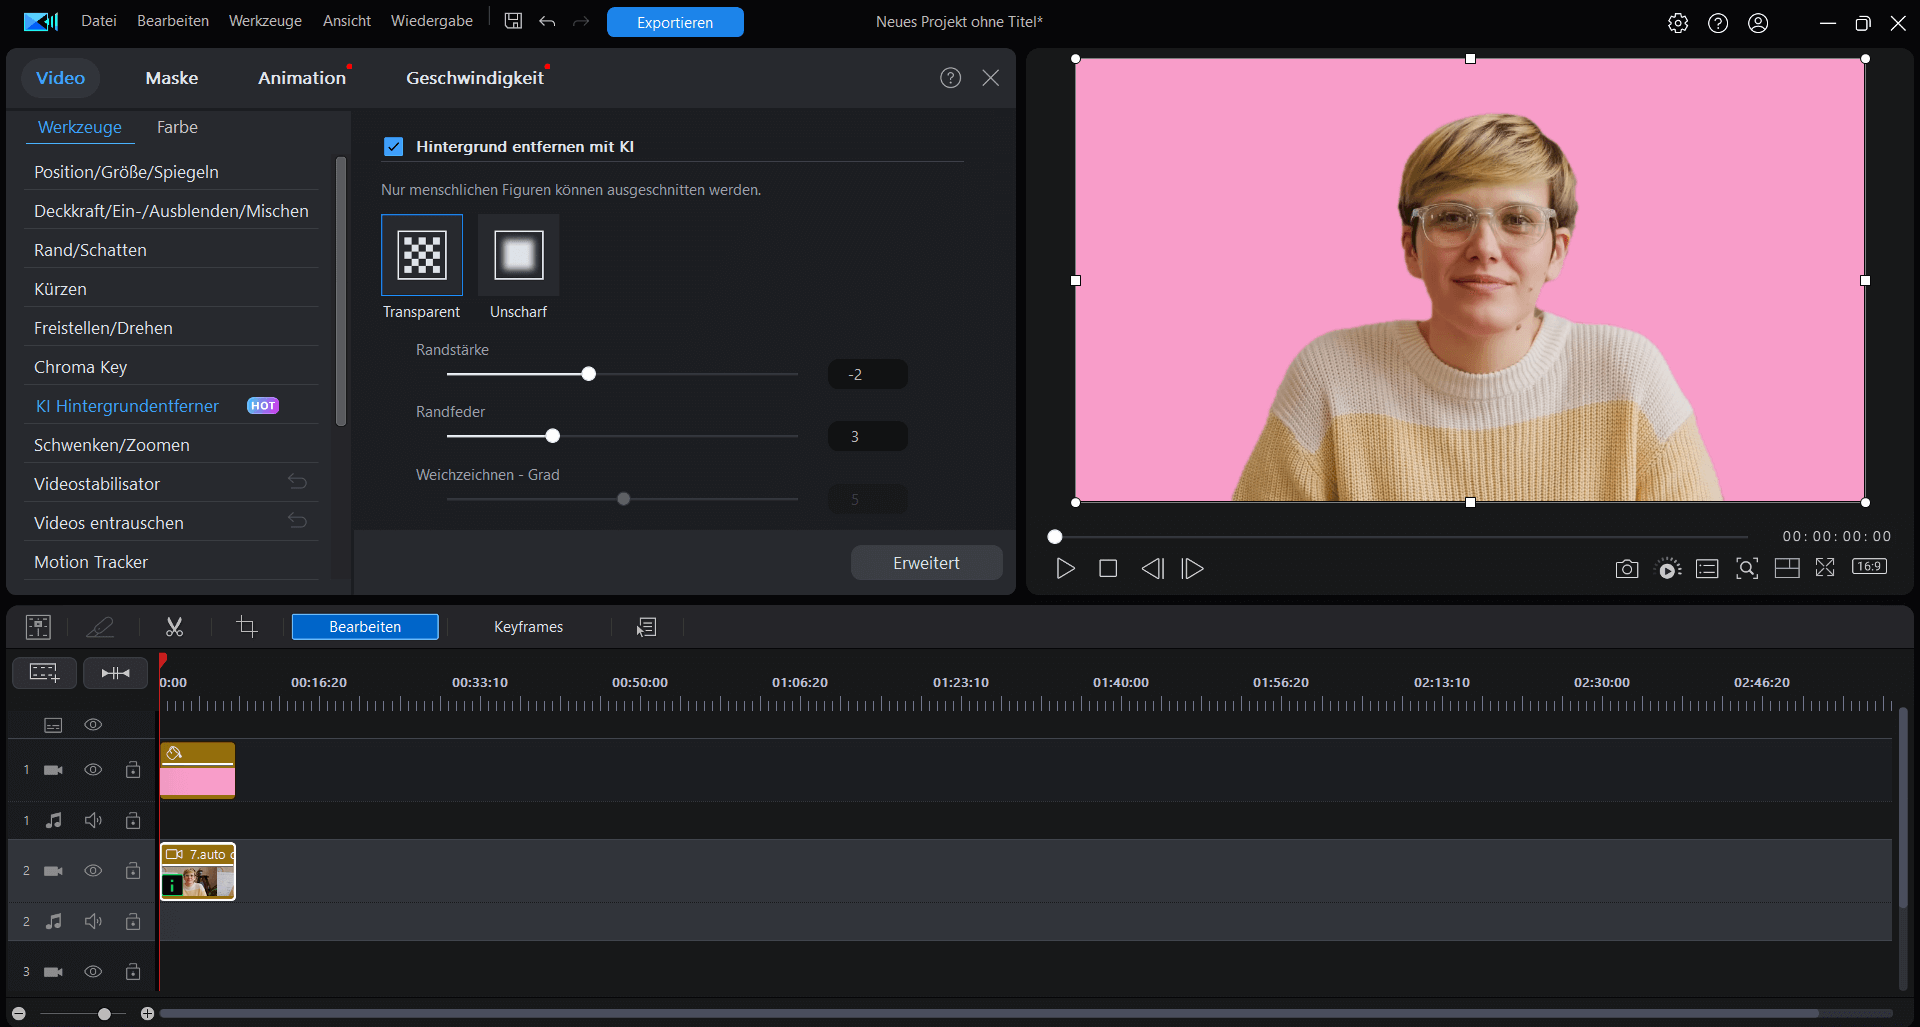Viewport: 1920px width, 1027px height.
Task: Open the preferences gear icon
Action: [x=1677, y=23]
